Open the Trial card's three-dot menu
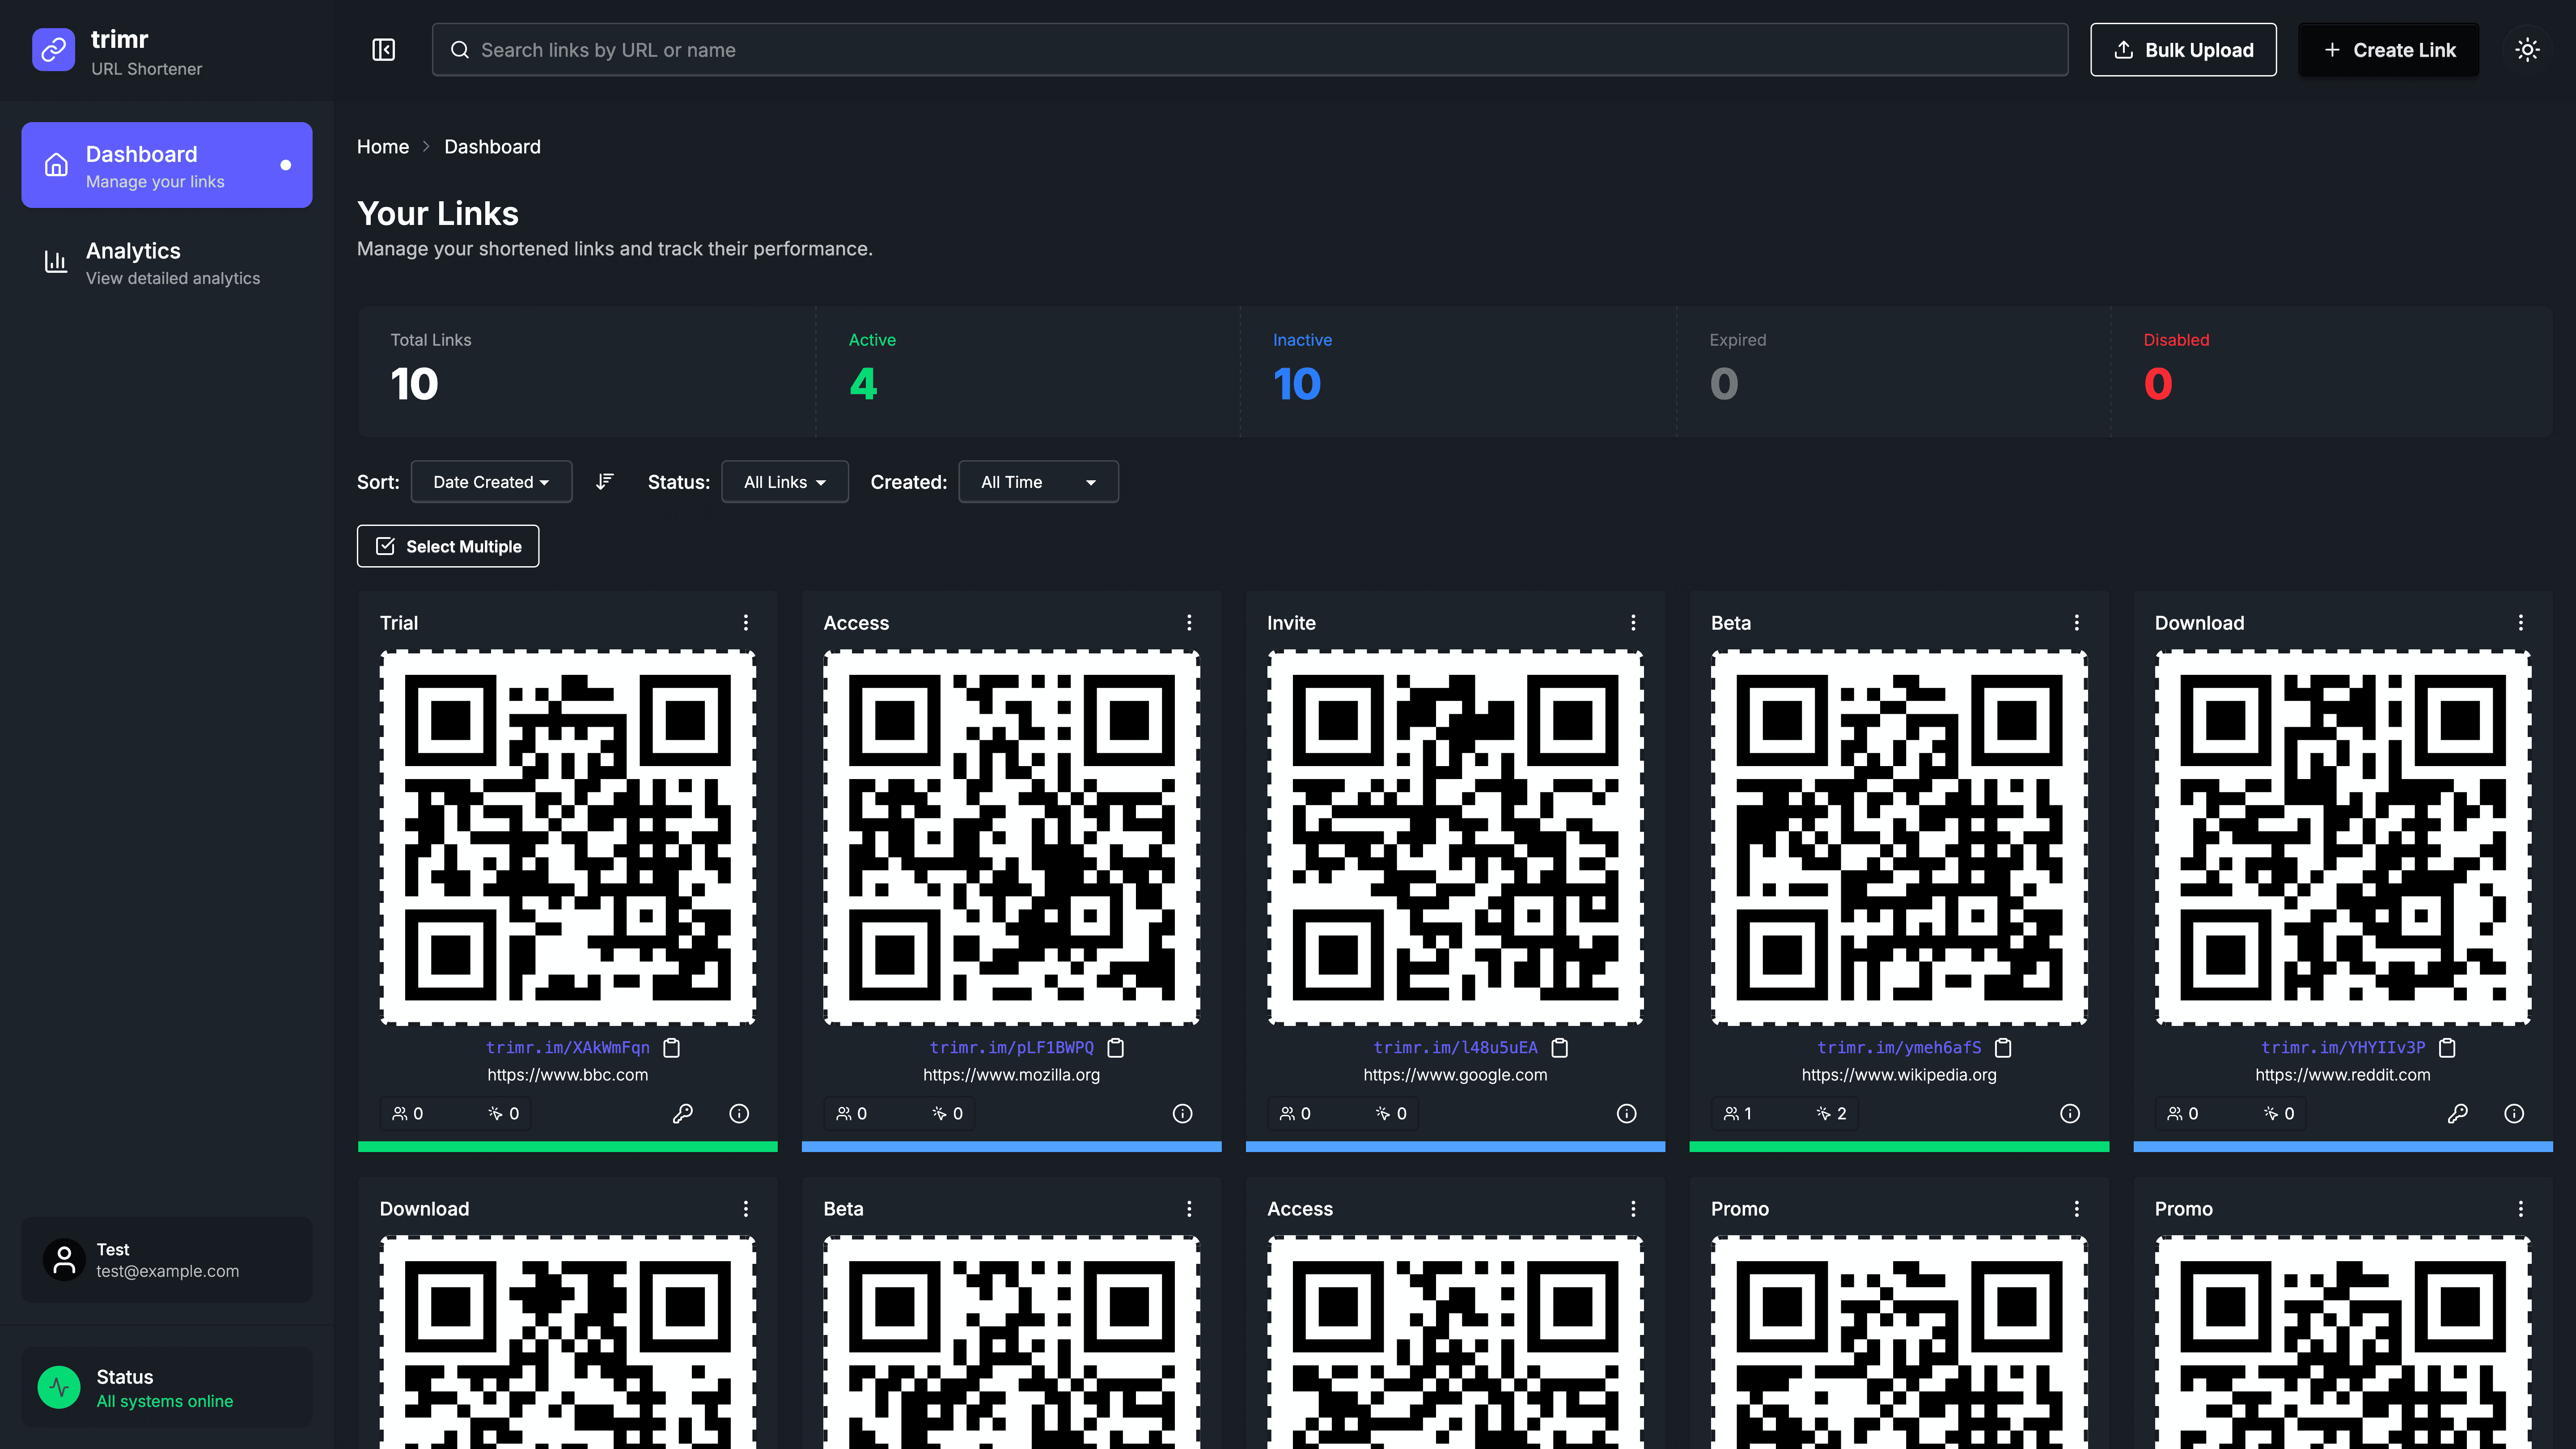Viewport: 2576px width, 1449px height. 746,623
